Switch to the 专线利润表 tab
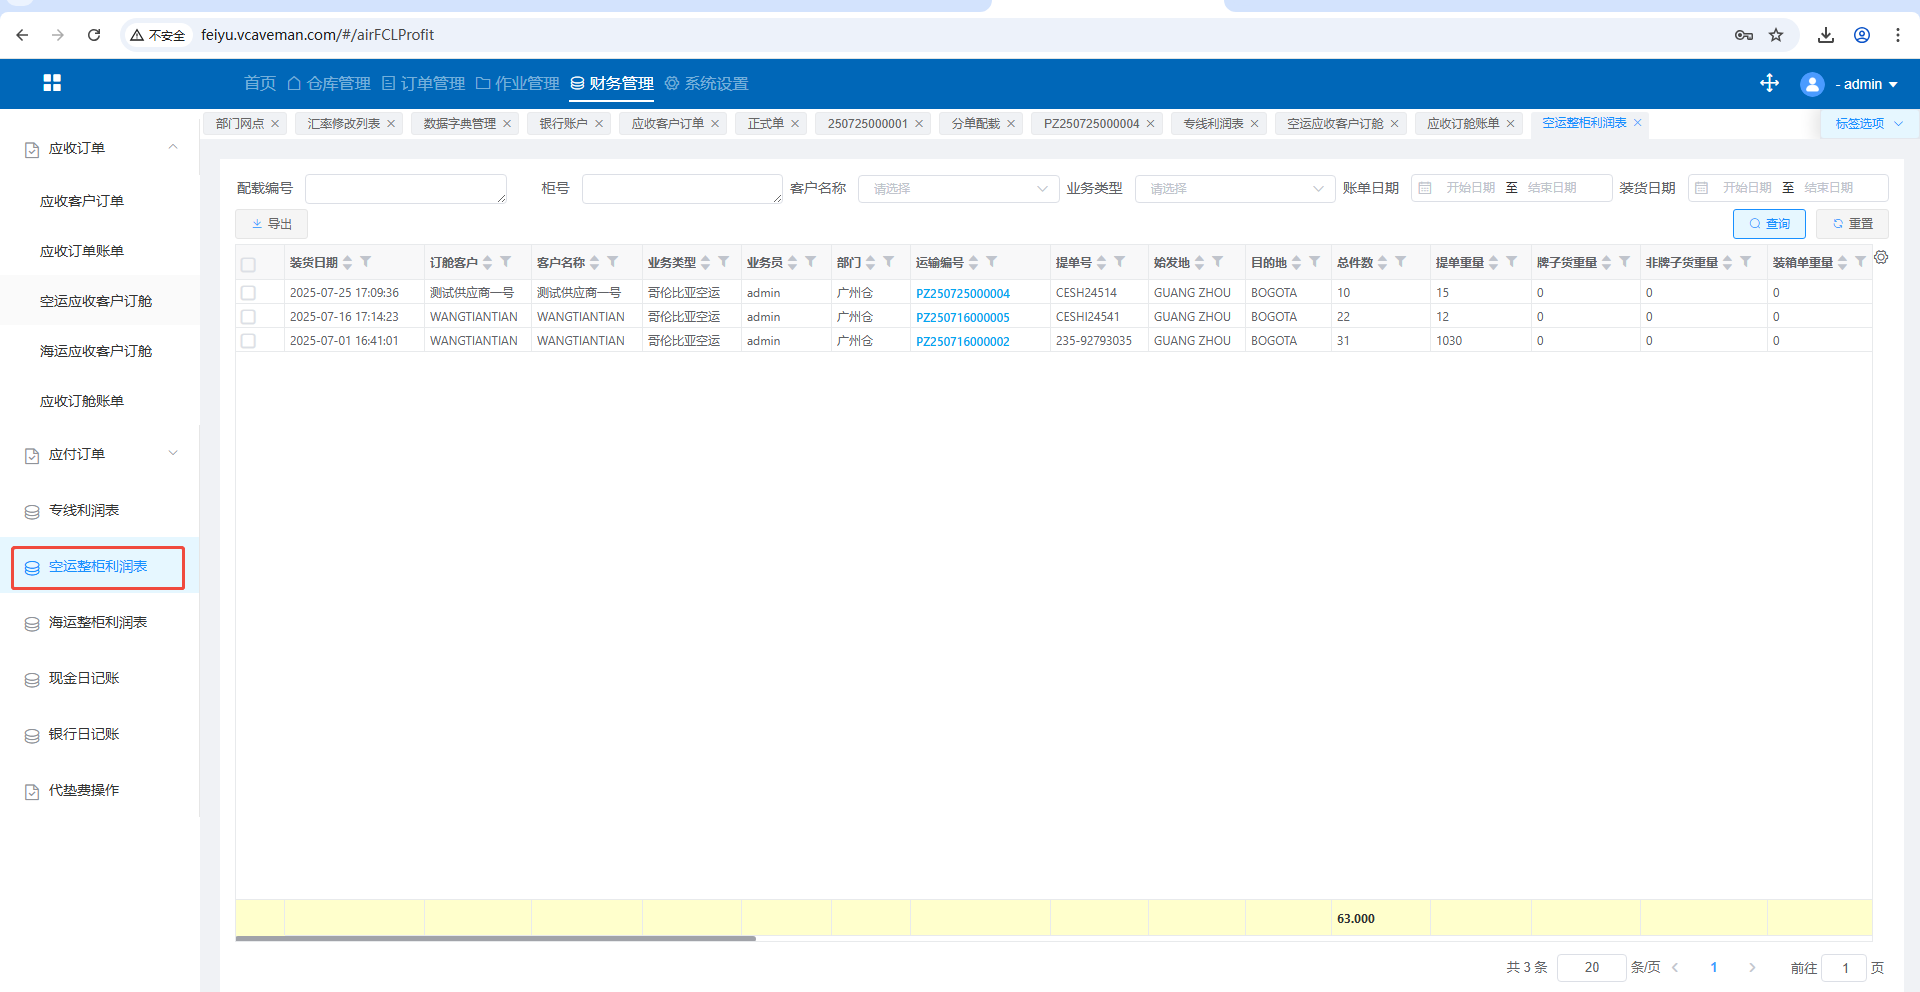The image size is (1920, 992). pos(1213,124)
